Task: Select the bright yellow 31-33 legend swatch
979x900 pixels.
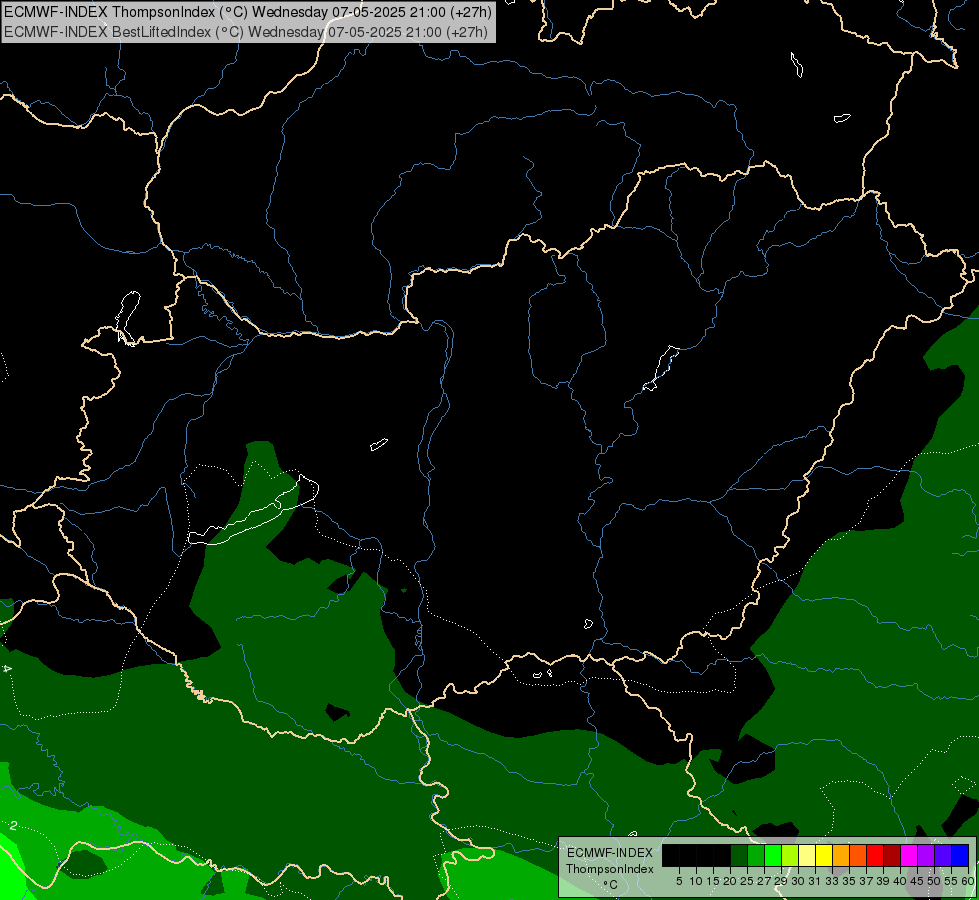Action: [824, 855]
